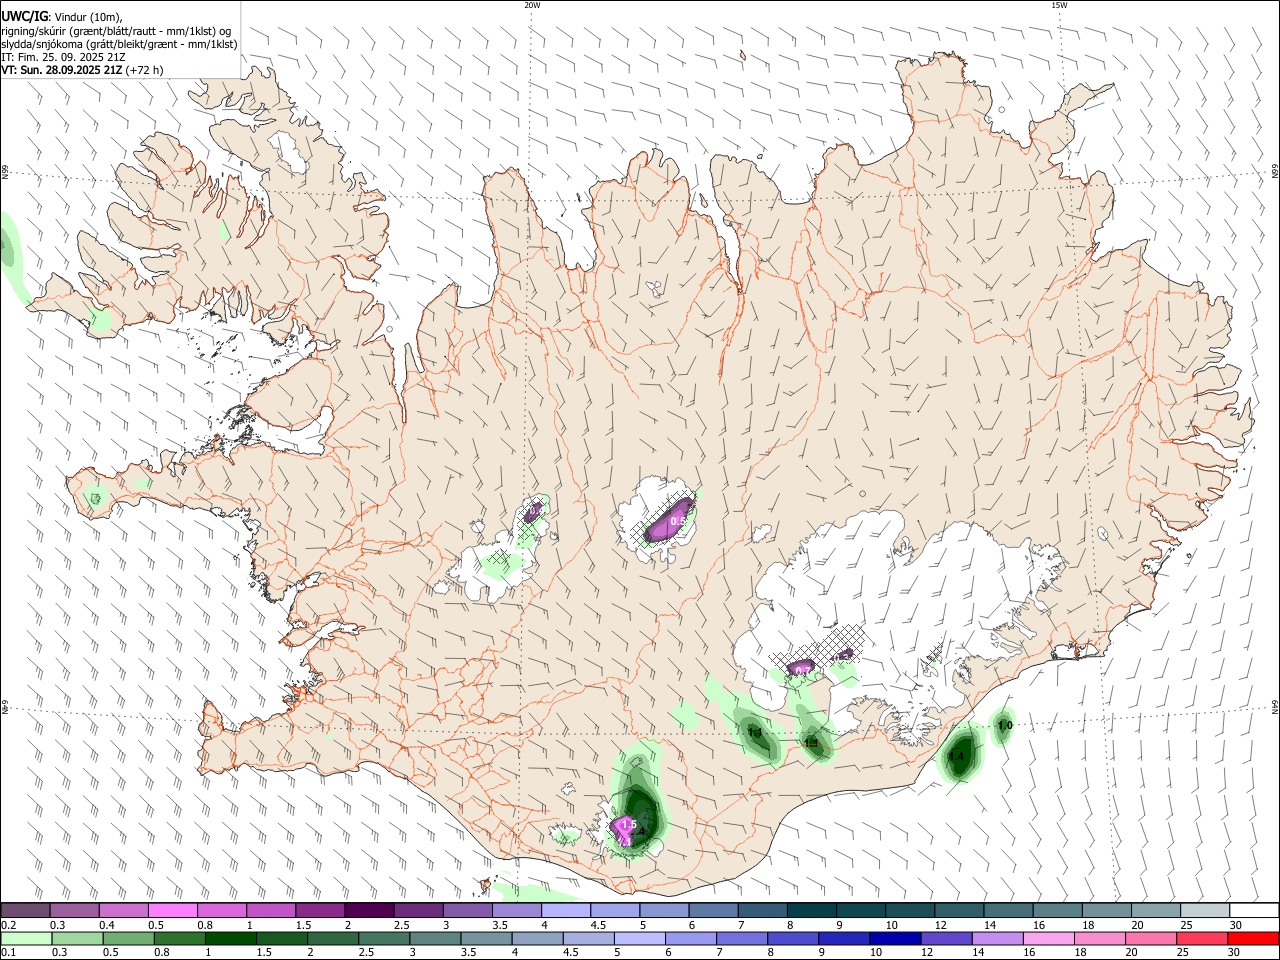
Task: Click the bright pink 0.5 swatch in snow legend
Action: [x=172, y=910]
